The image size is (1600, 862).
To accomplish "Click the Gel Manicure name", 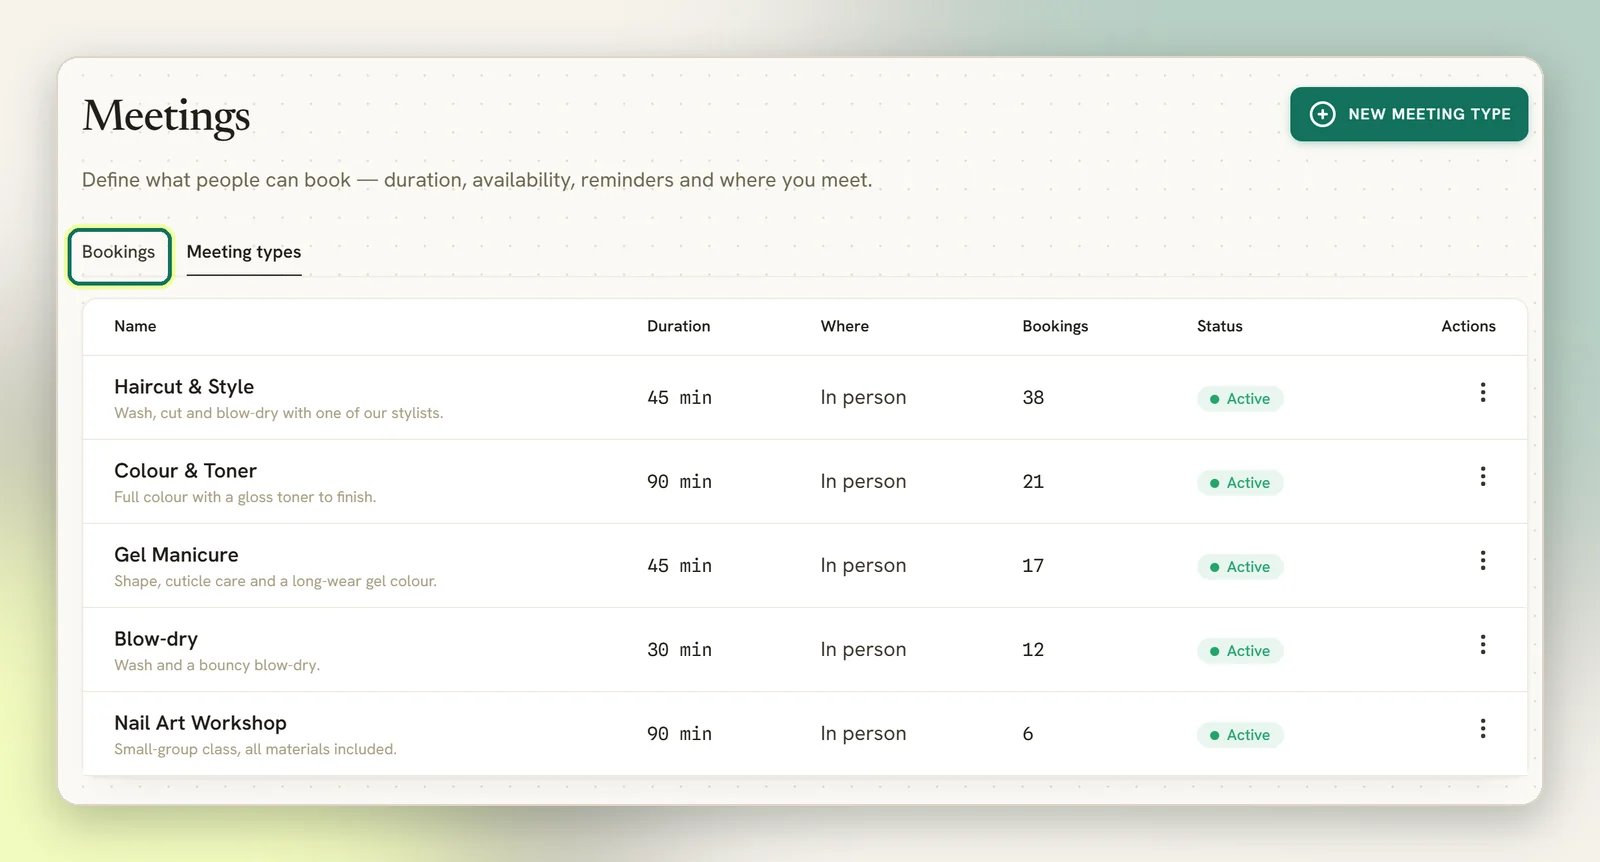I will 176,555.
